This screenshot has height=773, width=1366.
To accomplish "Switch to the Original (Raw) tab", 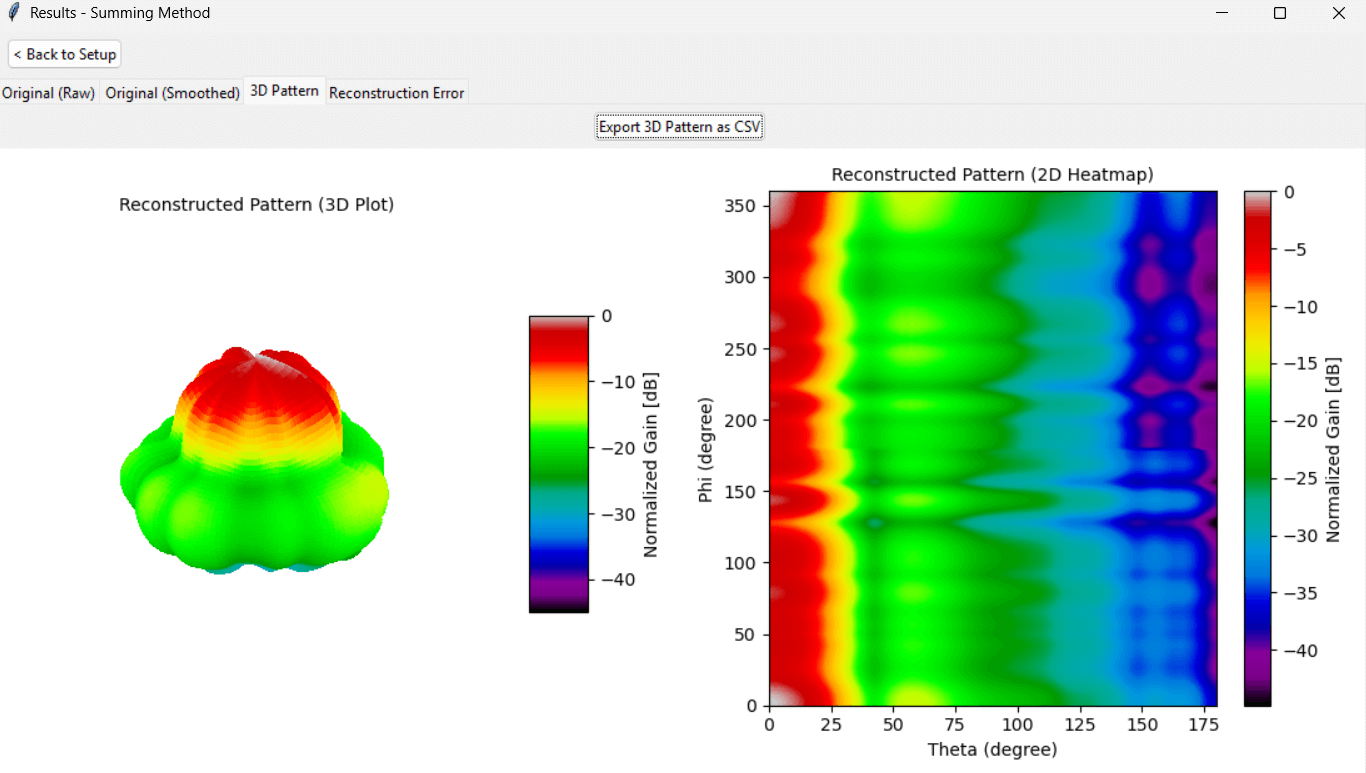I will pos(49,93).
